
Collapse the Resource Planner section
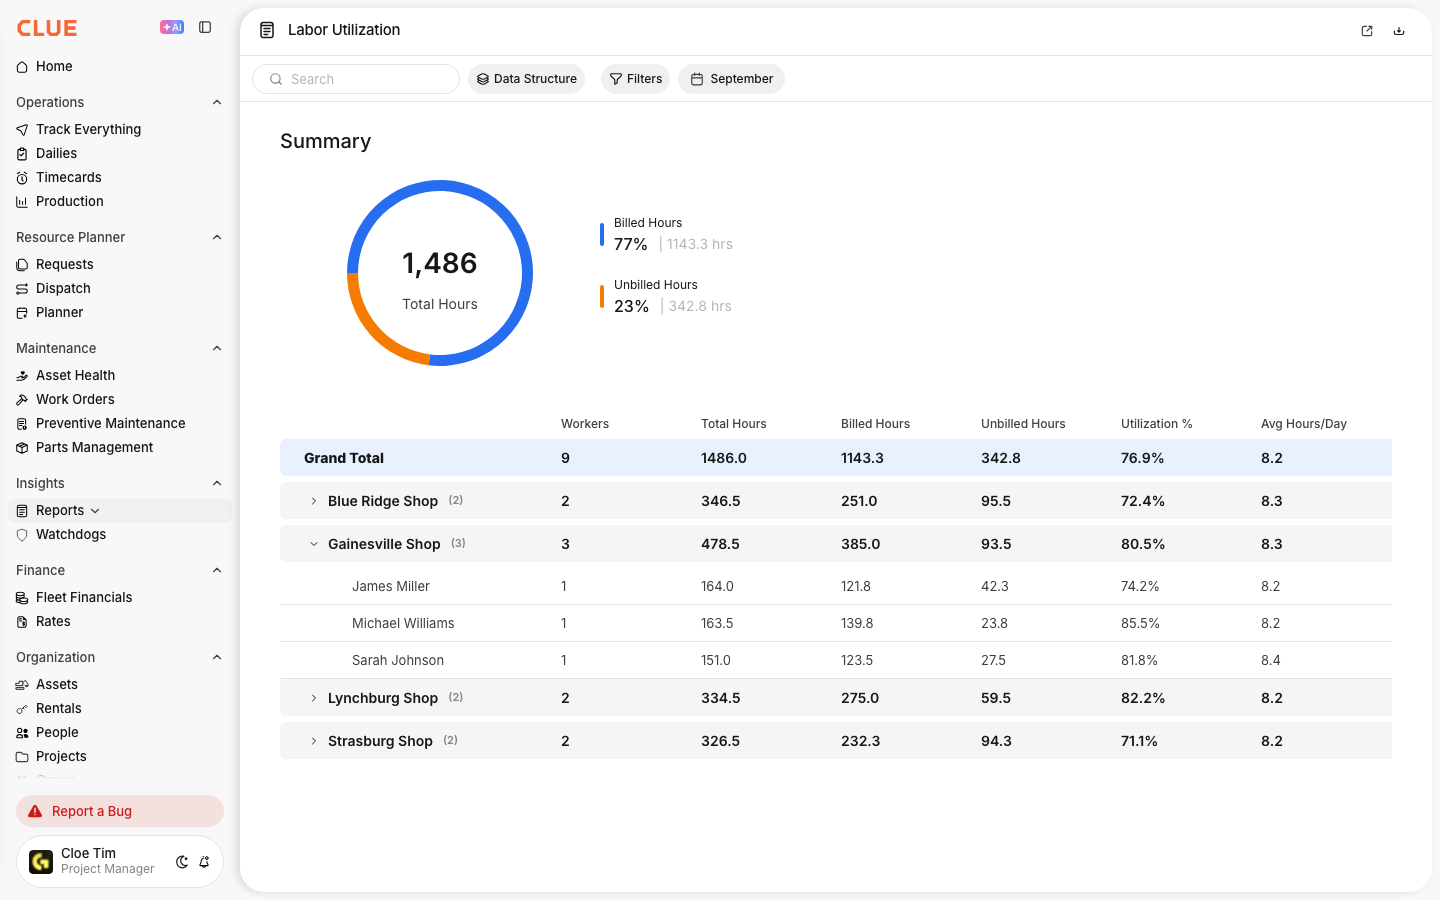click(217, 237)
